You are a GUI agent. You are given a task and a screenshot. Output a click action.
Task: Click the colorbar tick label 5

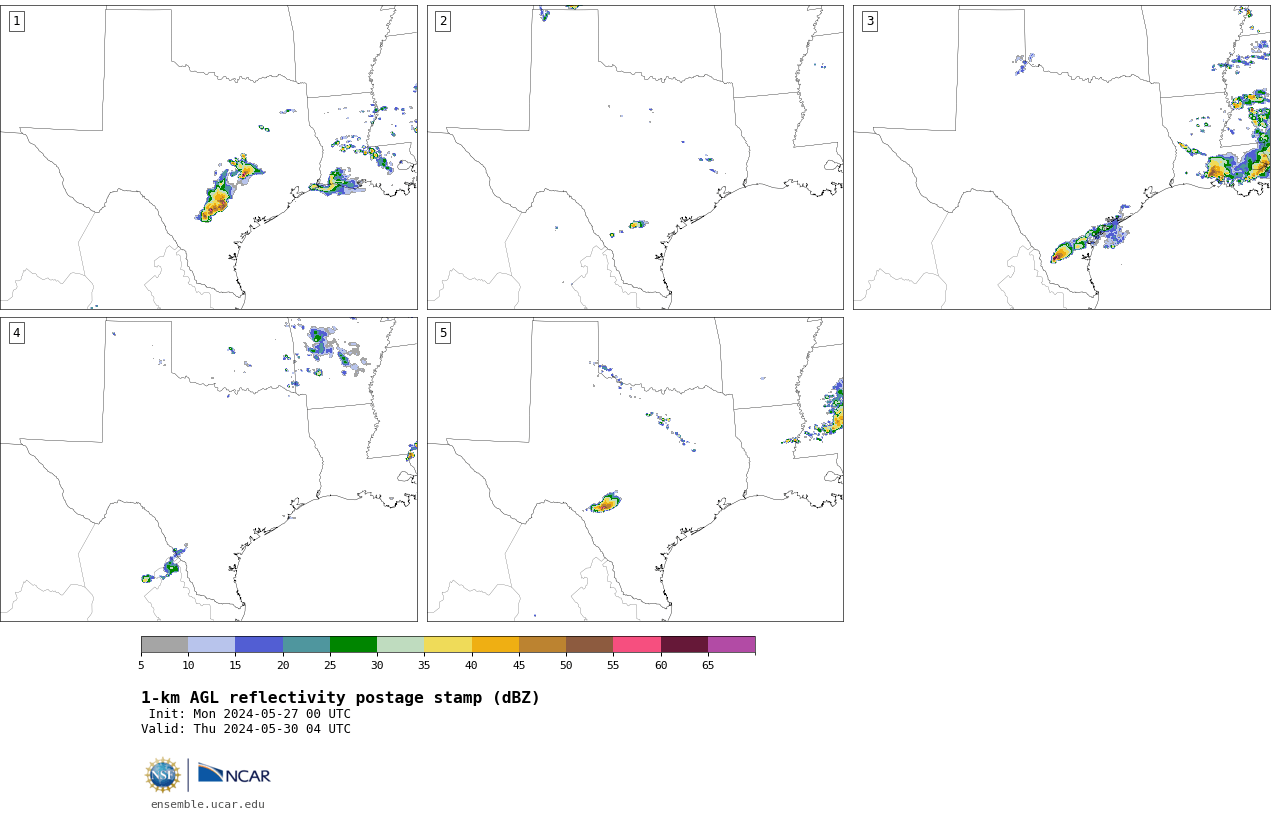click(x=141, y=665)
